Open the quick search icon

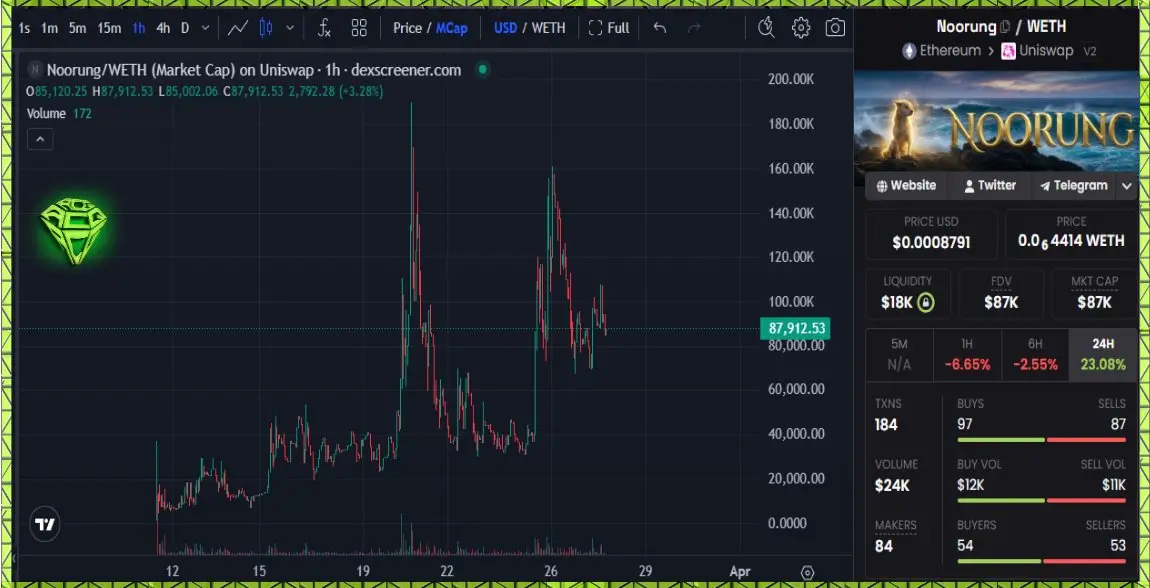[x=766, y=29]
